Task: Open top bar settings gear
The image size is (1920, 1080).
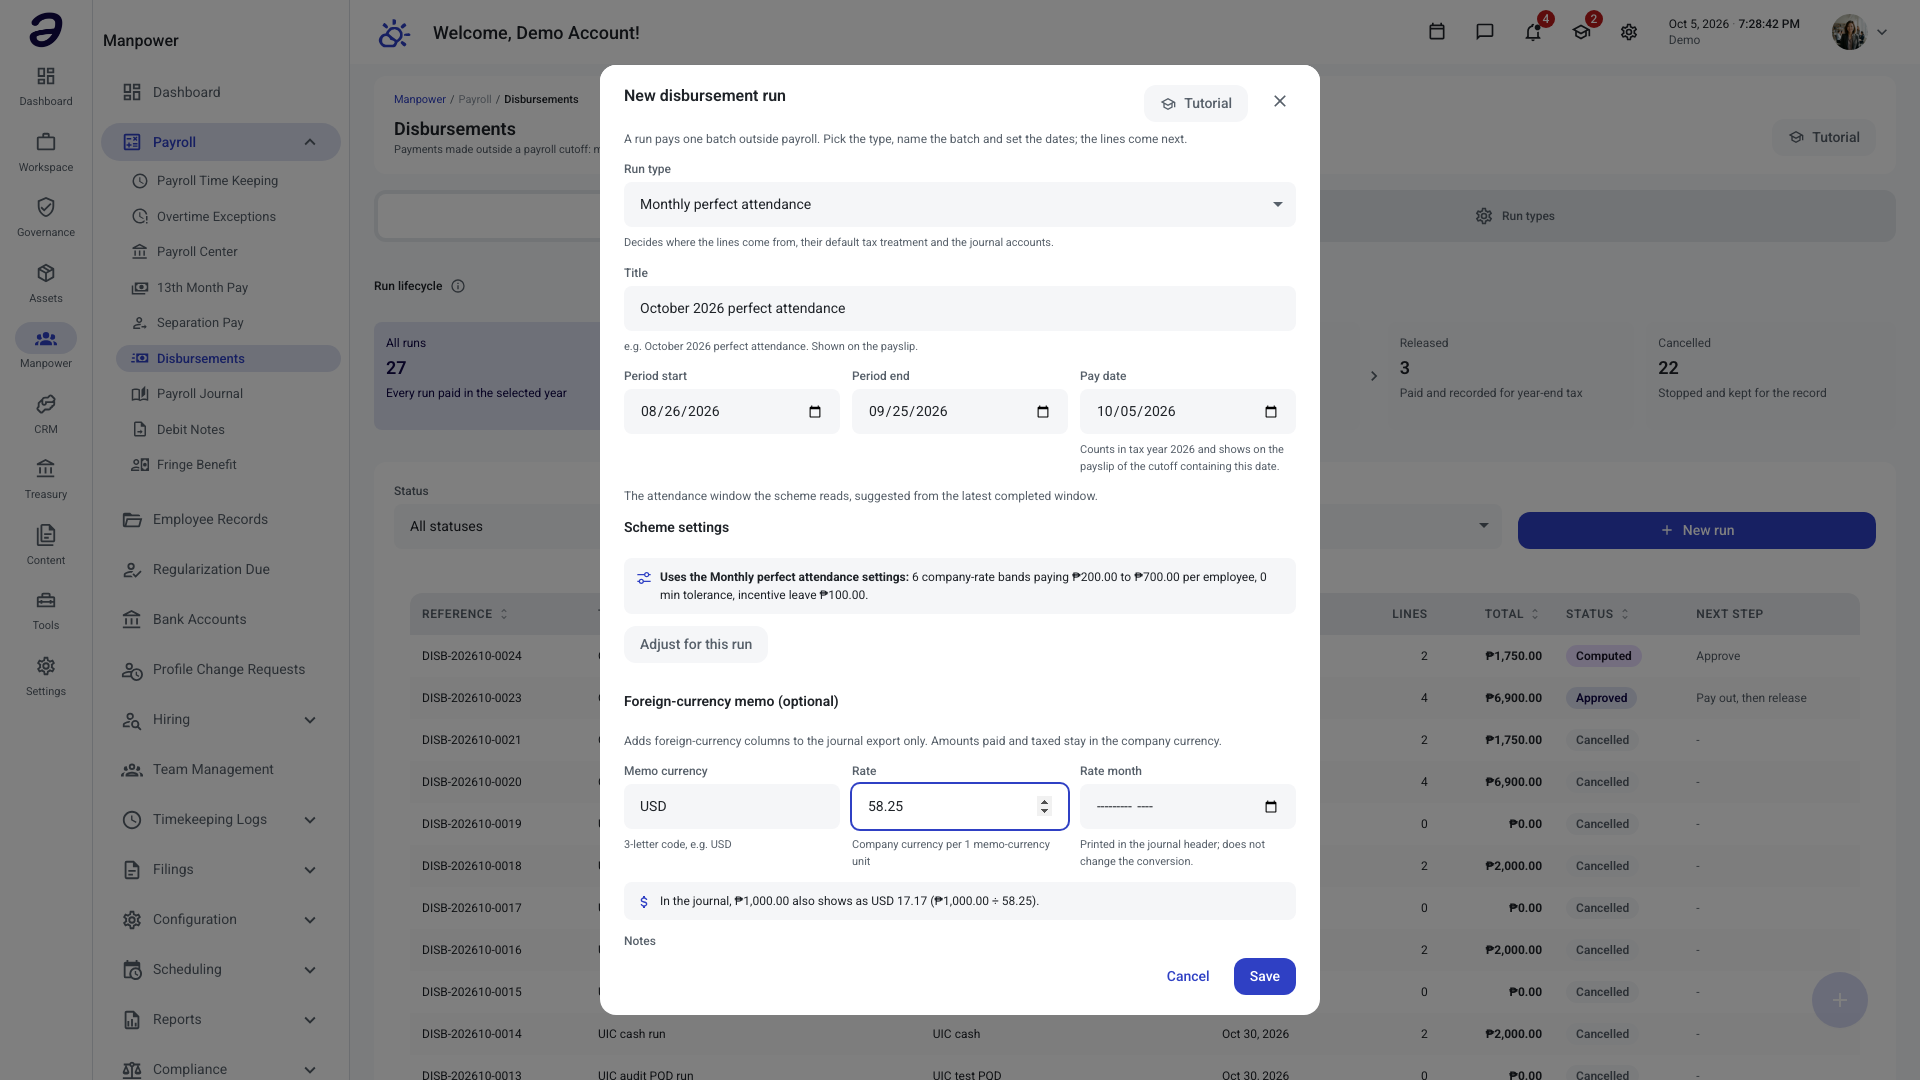Action: [x=1629, y=32]
